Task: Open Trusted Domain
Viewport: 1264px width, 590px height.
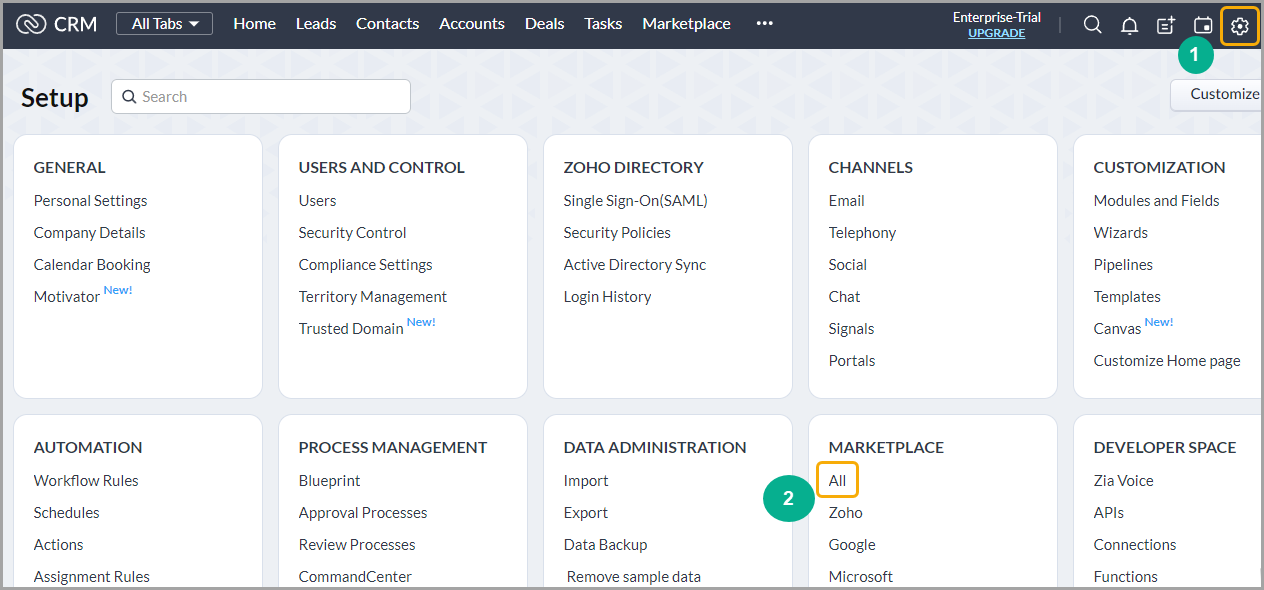Action: (x=351, y=329)
